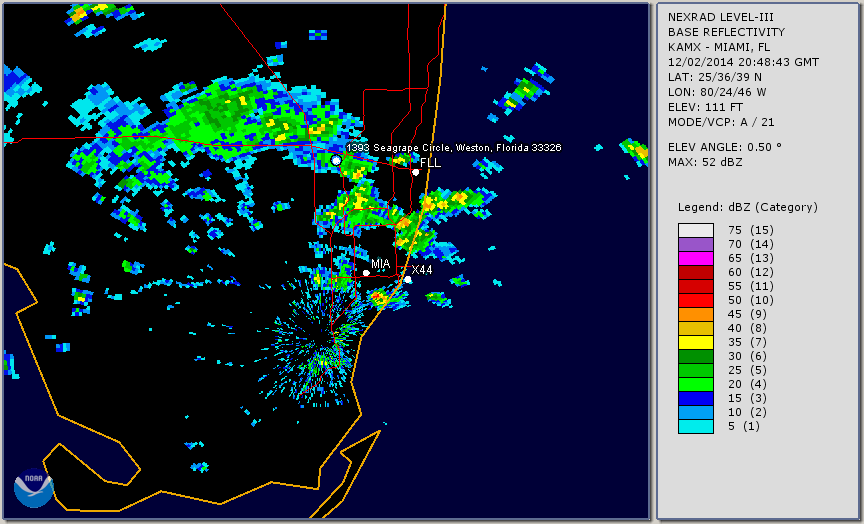Click the 'KAMX - MIAMI, FL' station text
This screenshot has height=524, width=864.
(x=719, y=47)
